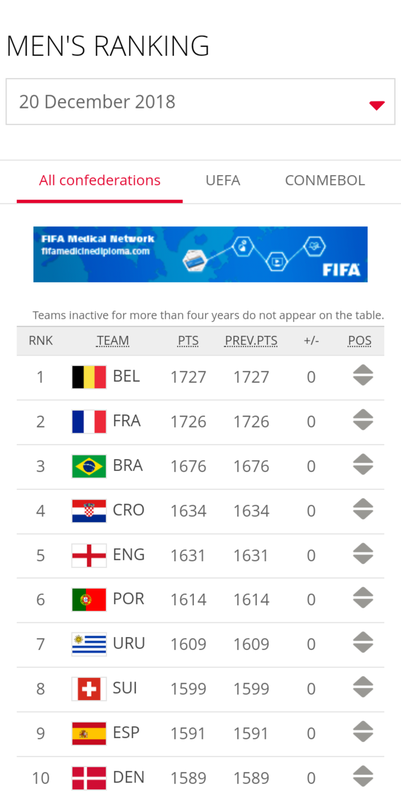The width and height of the screenshot is (401, 800).
Task: Click the TEAM column header
Action: tap(113, 341)
